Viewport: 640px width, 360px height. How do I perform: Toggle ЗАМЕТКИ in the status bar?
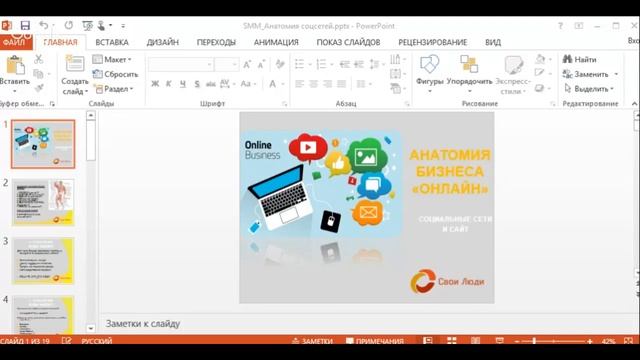point(312,341)
